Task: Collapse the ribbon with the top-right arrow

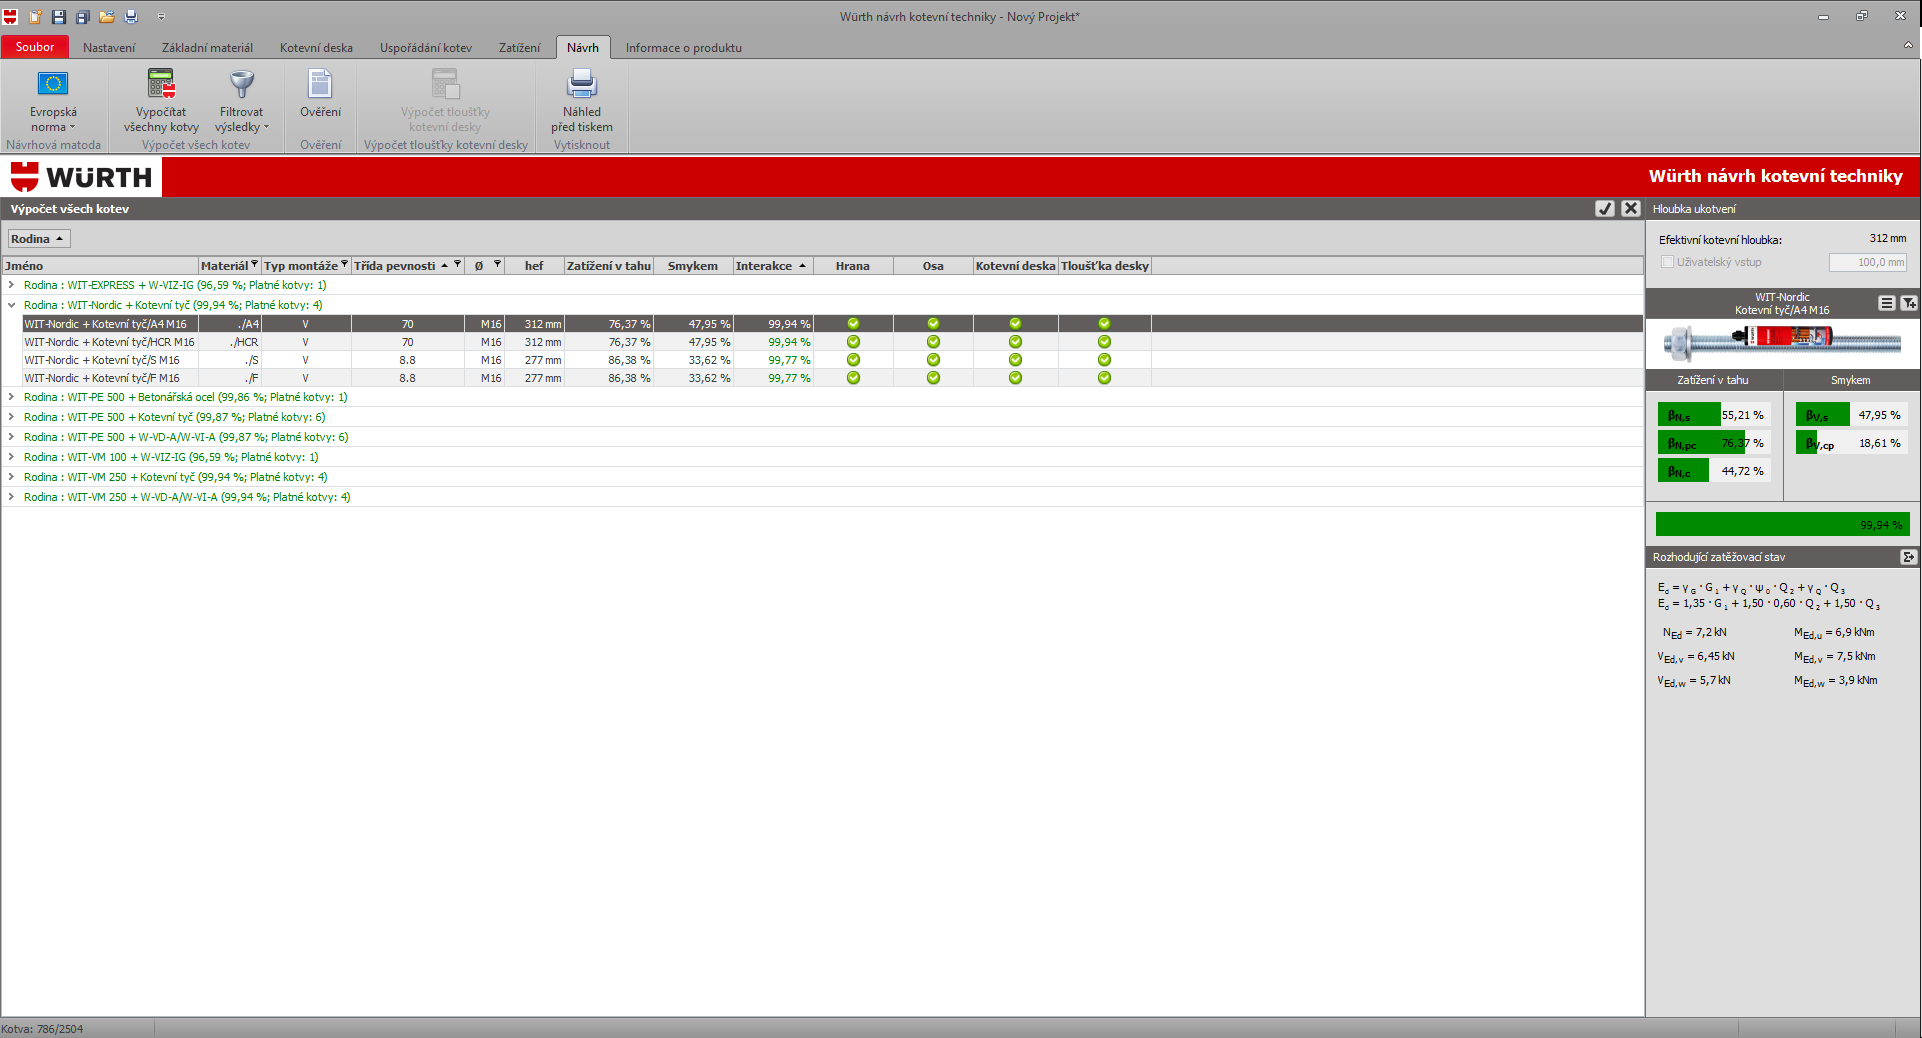Action: pyautogui.click(x=1908, y=45)
